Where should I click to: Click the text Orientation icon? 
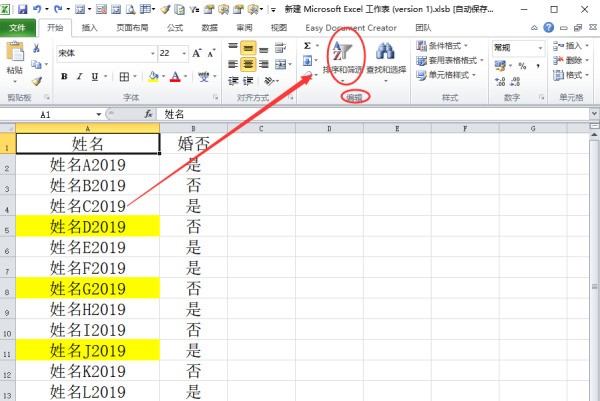(x=269, y=81)
